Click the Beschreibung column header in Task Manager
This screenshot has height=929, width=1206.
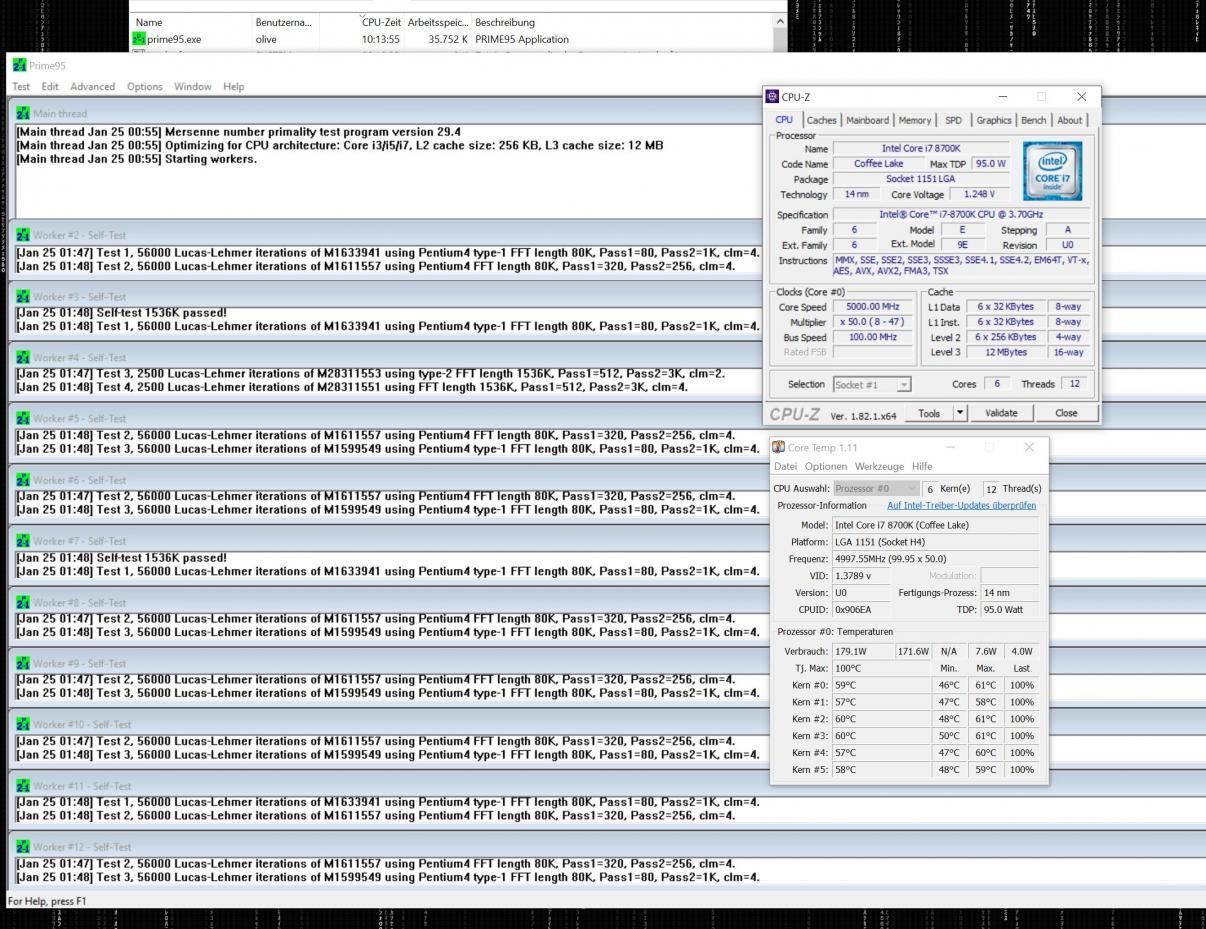click(x=504, y=22)
